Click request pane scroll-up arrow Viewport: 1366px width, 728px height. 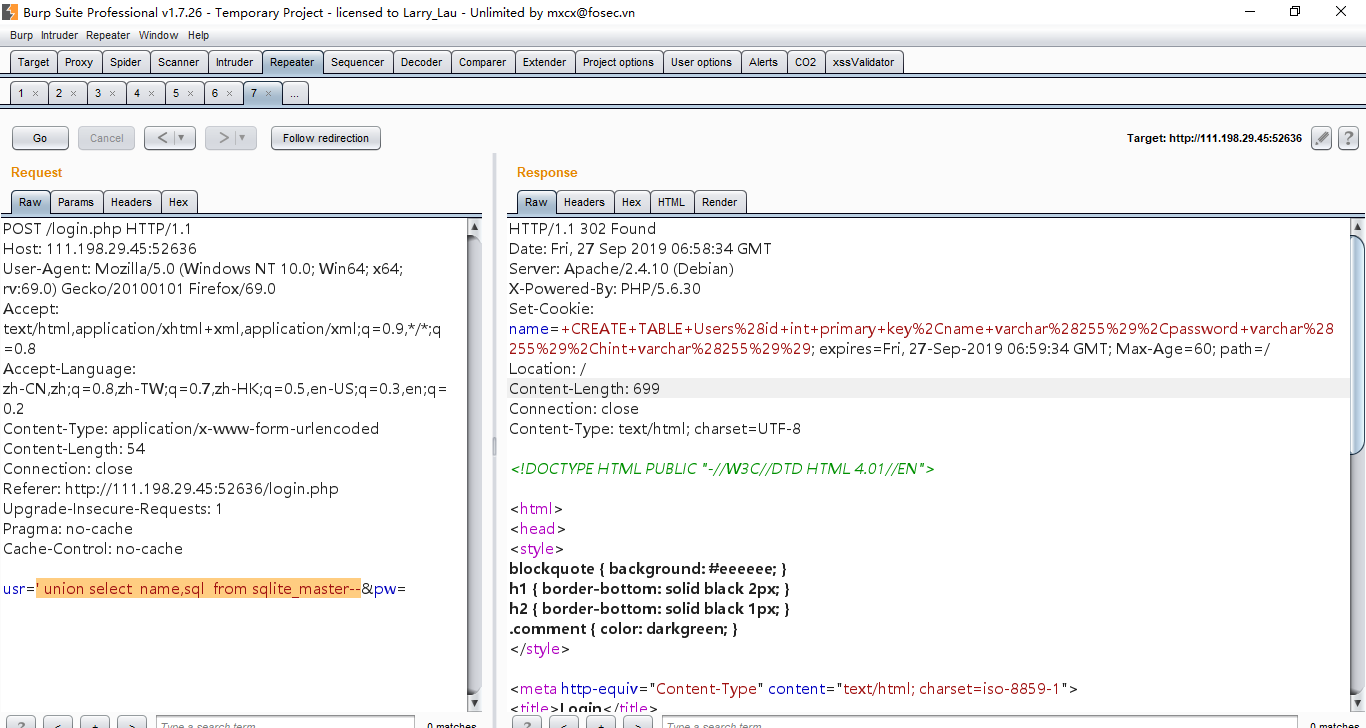[x=475, y=227]
